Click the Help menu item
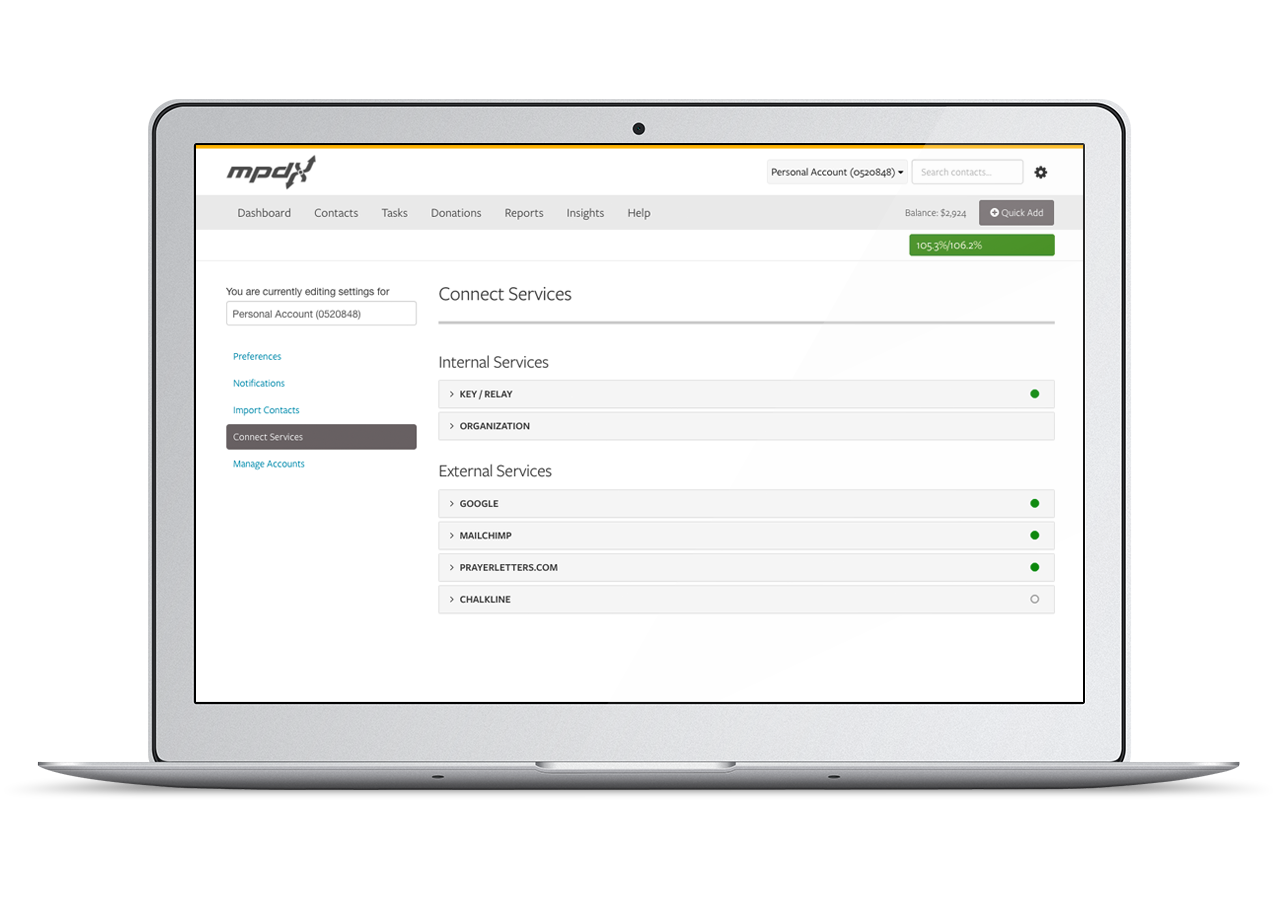 click(x=639, y=213)
